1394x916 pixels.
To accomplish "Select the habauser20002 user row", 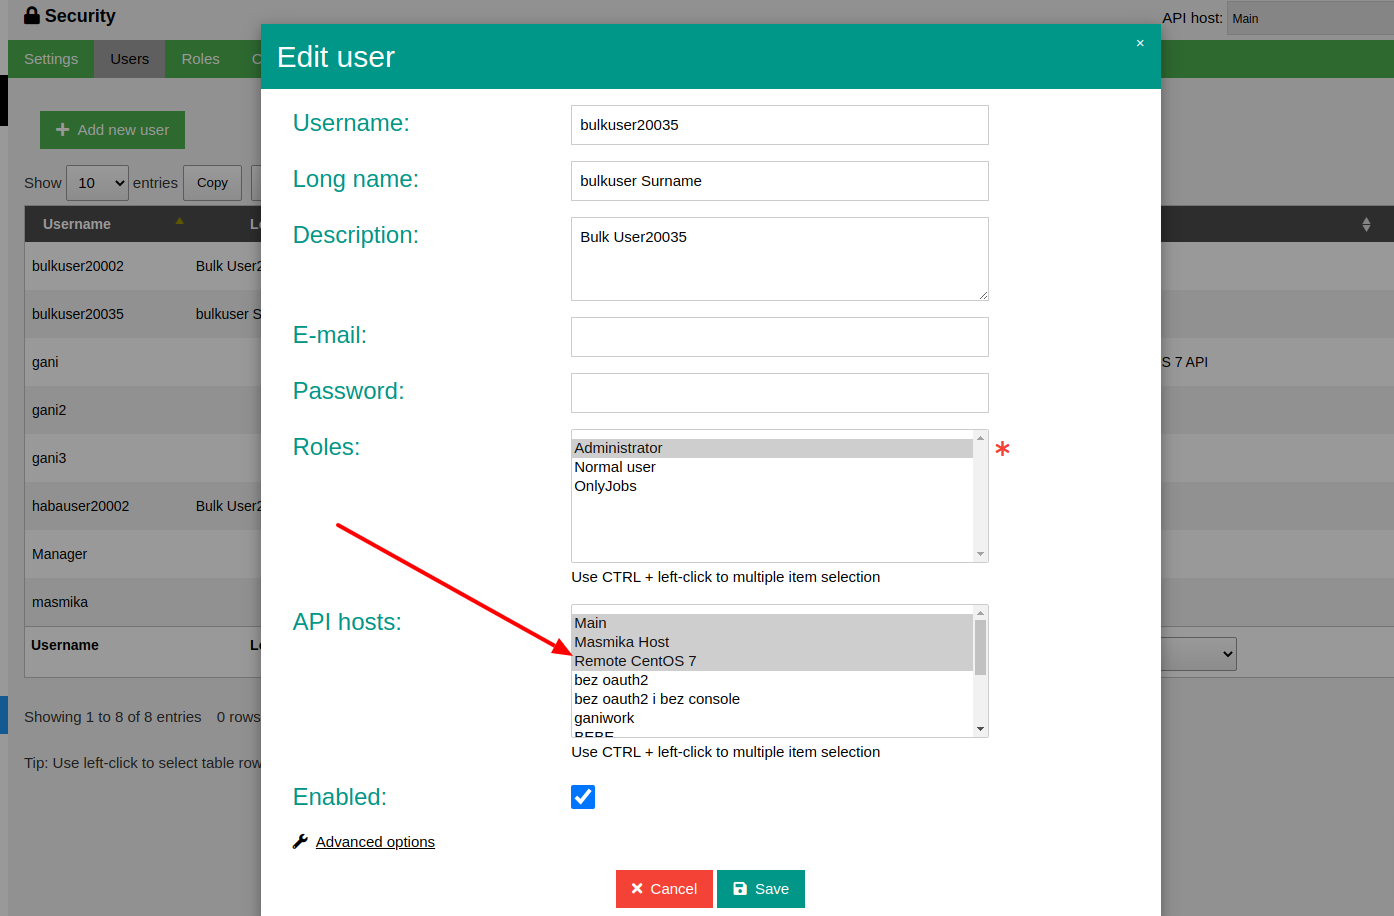I will pyautogui.click(x=143, y=506).
